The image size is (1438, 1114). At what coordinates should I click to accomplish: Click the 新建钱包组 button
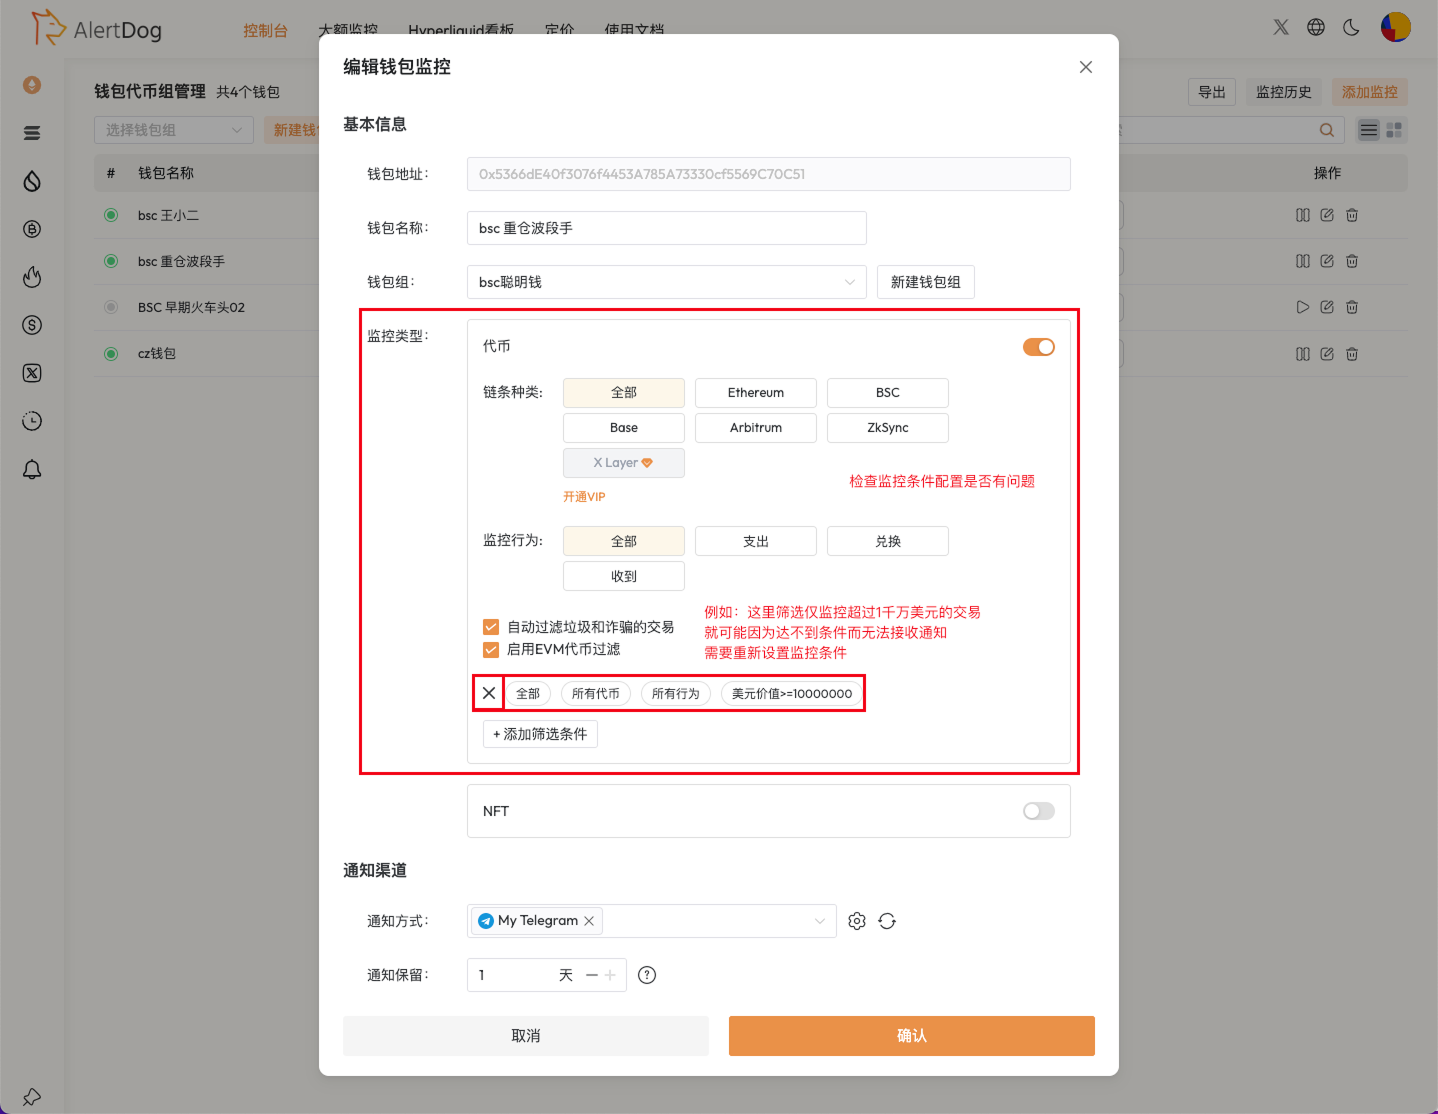coord(925,281)
